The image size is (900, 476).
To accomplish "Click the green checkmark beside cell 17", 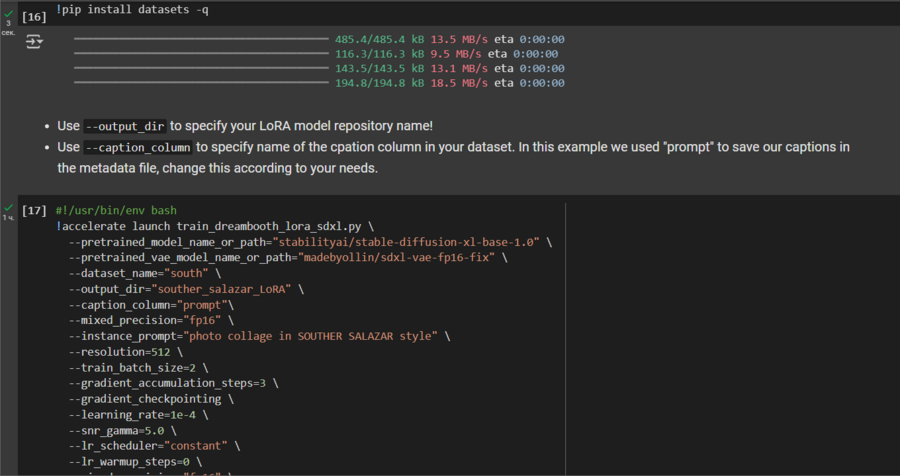I will click(x=8, y=207).
